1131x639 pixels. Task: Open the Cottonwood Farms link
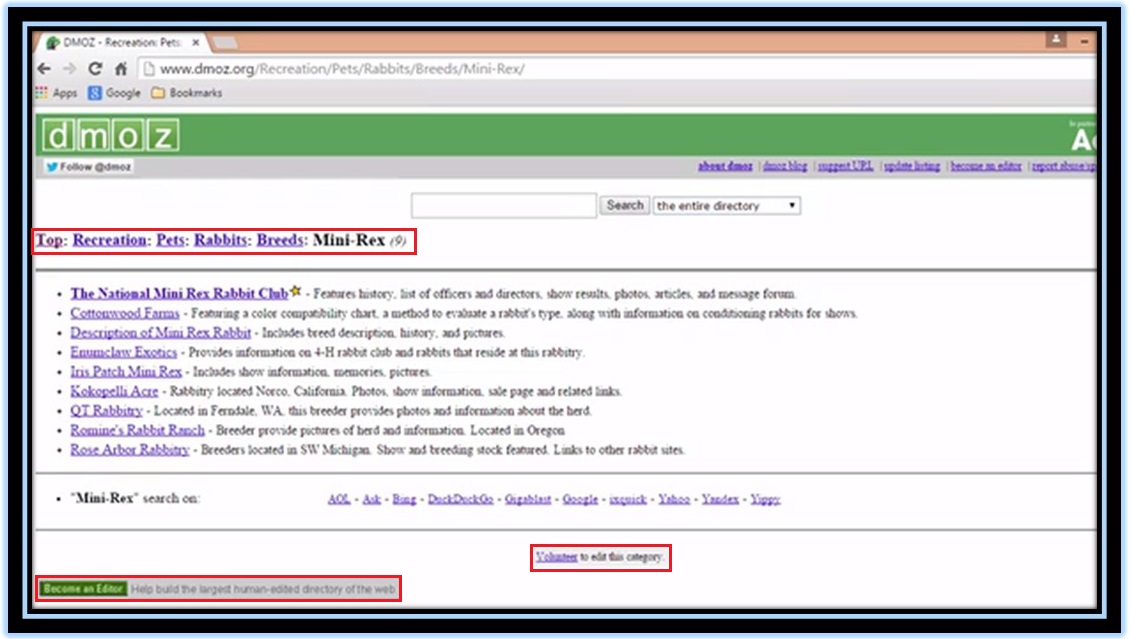125,313
